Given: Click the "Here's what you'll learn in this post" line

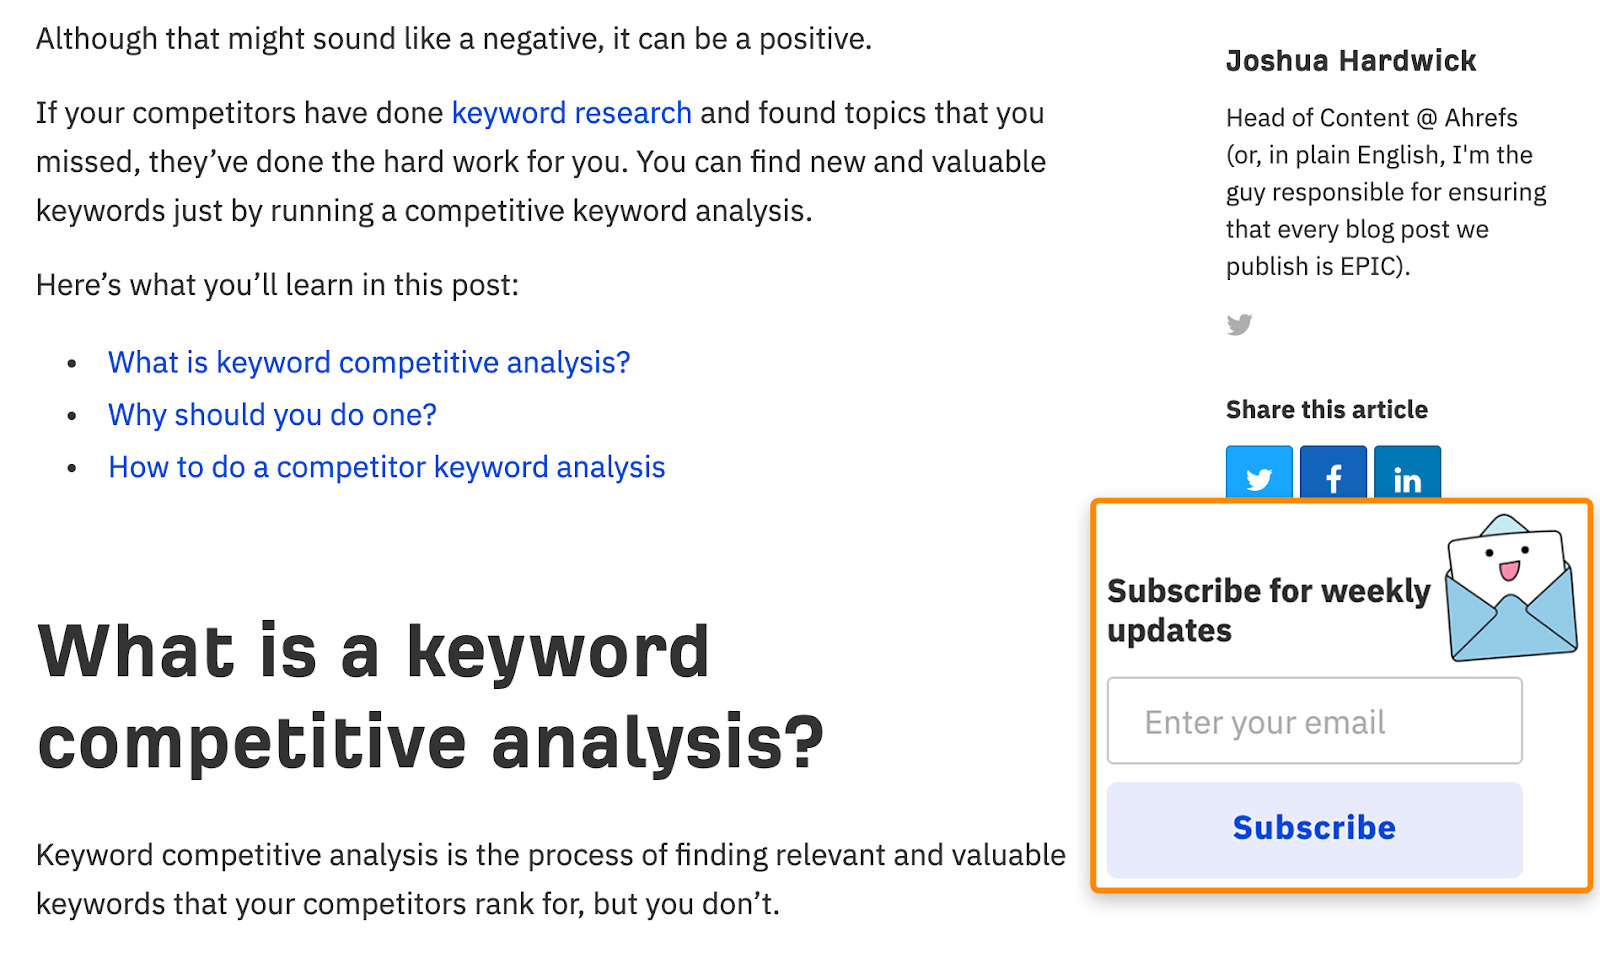Looking at the screenshot, I should tap(277, 285).
